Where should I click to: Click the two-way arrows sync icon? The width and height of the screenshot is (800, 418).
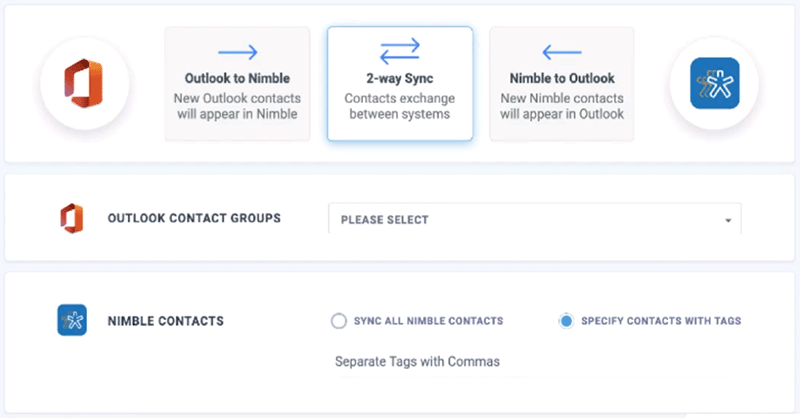click(400, 52)
